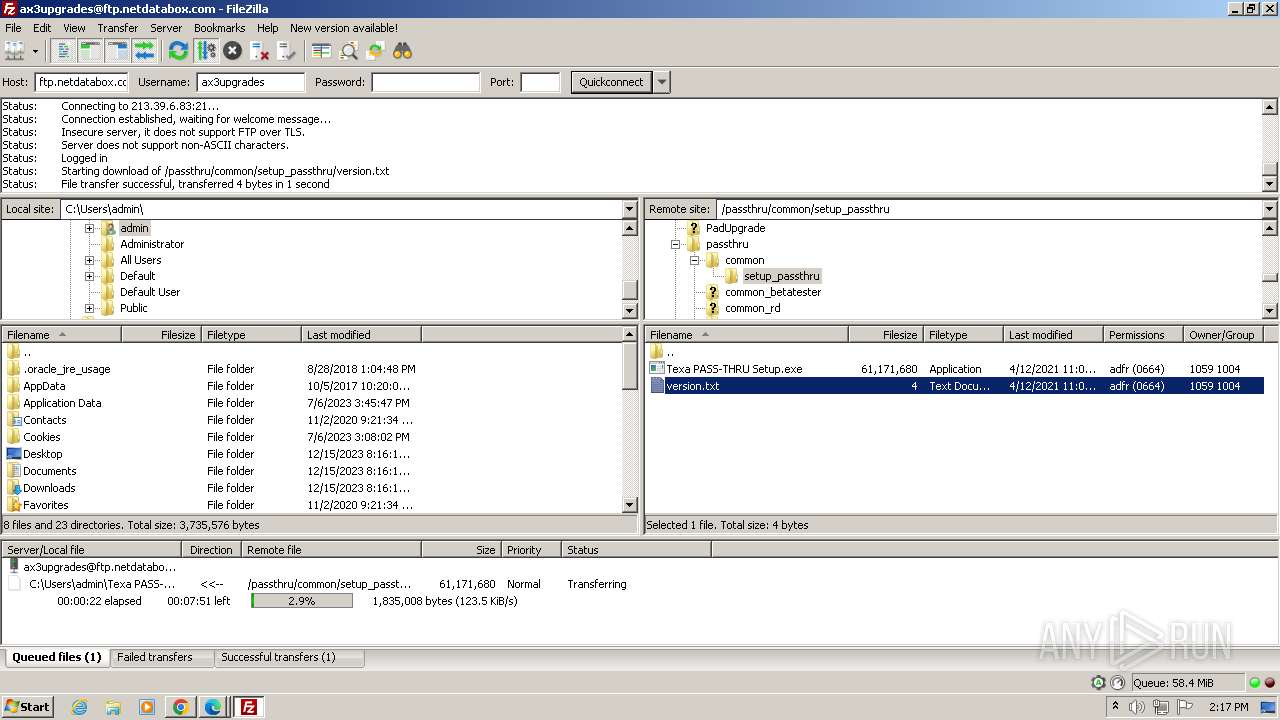Image resolution: width=1280 pixels, height=720 pixels.
Task: Open the Bookmarks menu
Action: click(220, 28)
